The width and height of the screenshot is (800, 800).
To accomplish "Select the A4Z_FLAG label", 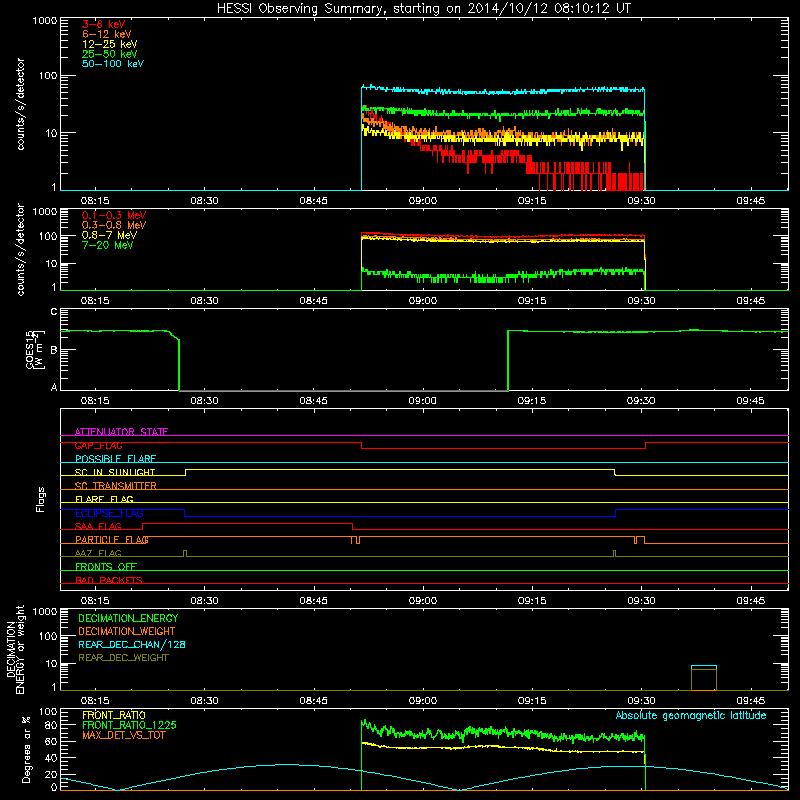I will tap(98, 553).
